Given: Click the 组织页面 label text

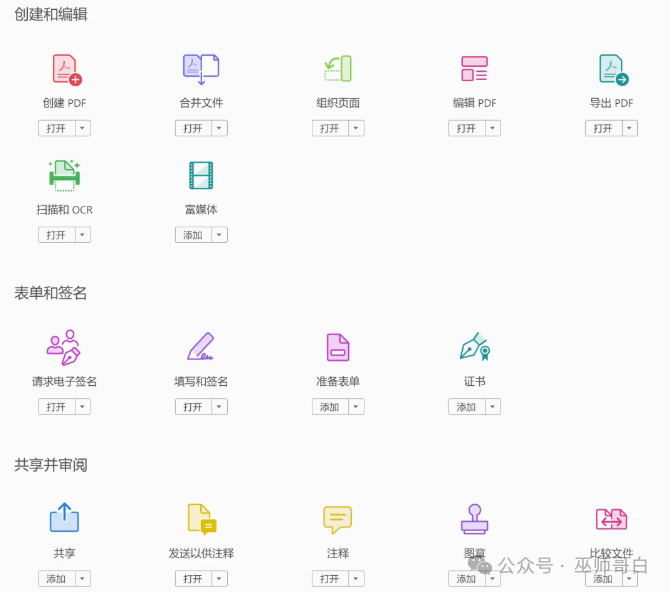Looking at the screenshot, I should coord(338,103).
